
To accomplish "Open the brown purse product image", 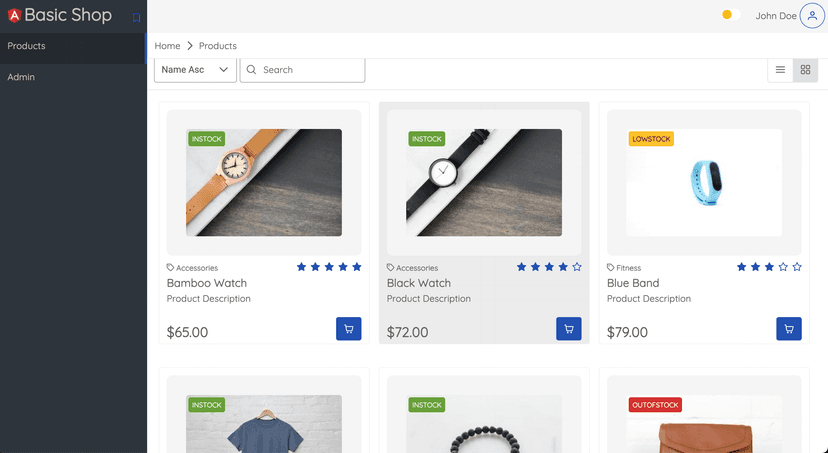I will [704, 424].
